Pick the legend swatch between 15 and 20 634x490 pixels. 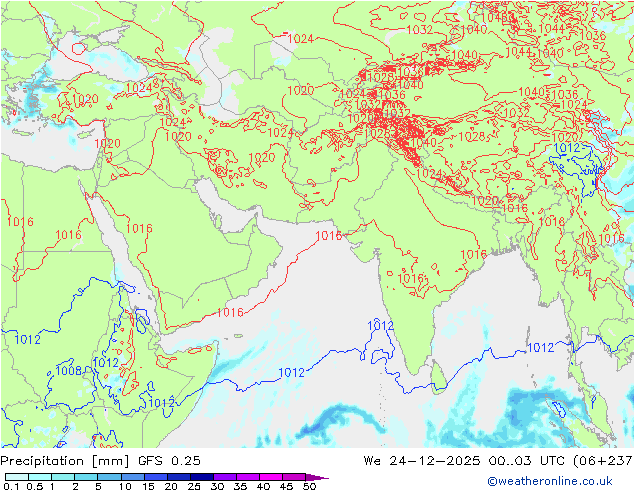(x=155, y=477)
